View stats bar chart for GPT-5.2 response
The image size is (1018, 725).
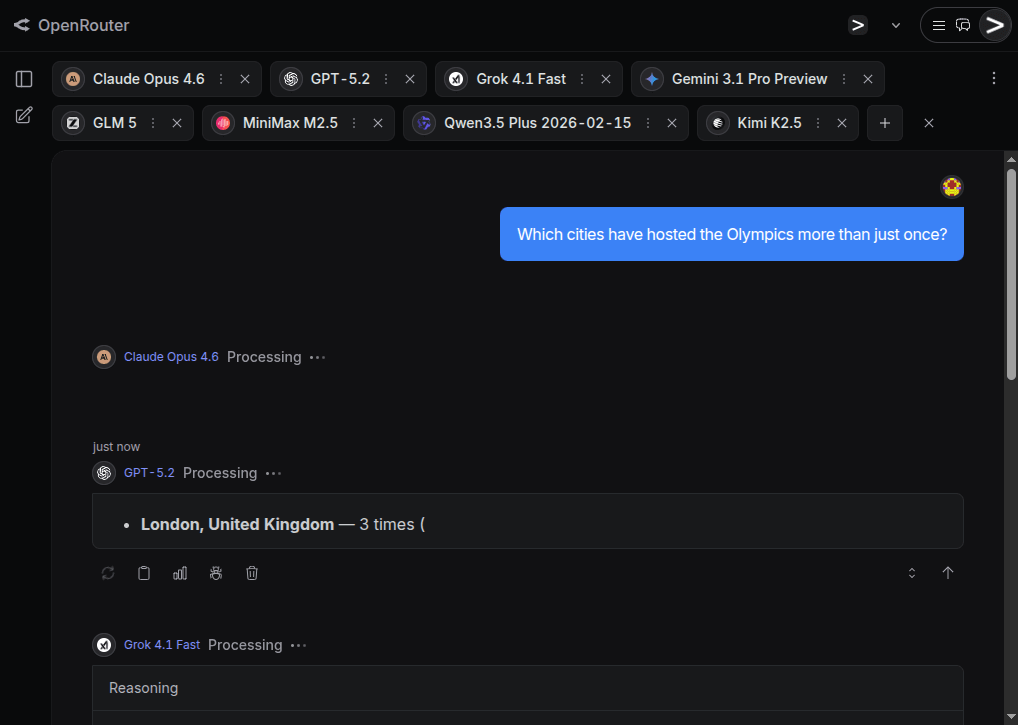pos(180,573)
